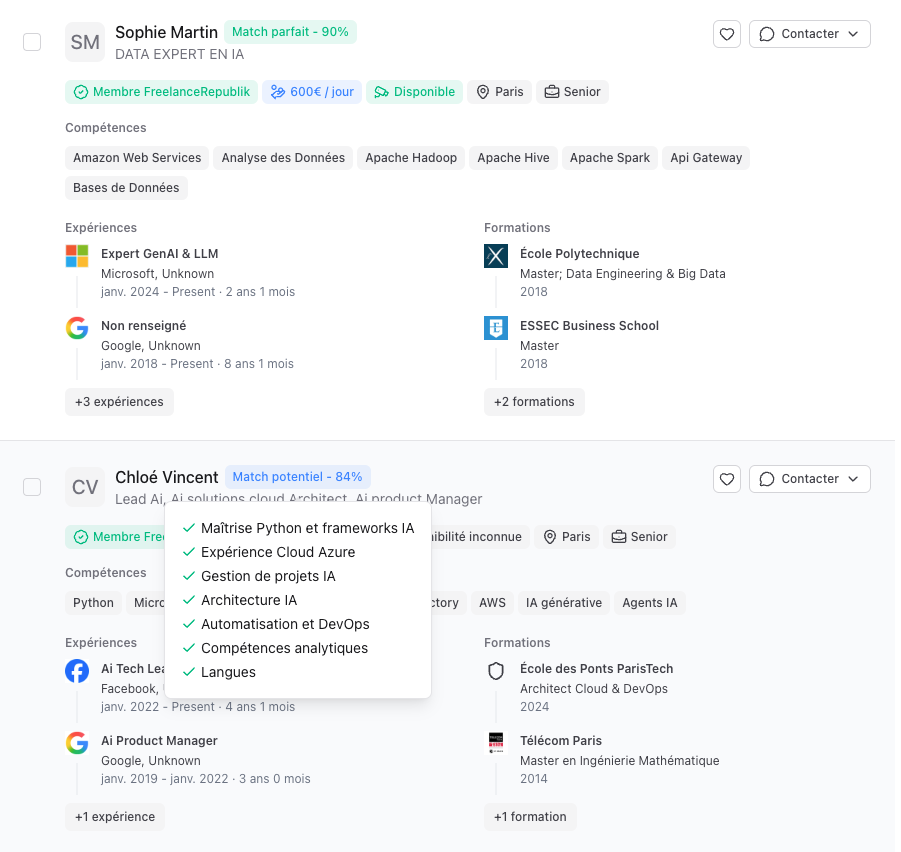The image size is (901, 852).
Task: Click the Google logo on Sophie's second experience
Action: coord(77,327)
